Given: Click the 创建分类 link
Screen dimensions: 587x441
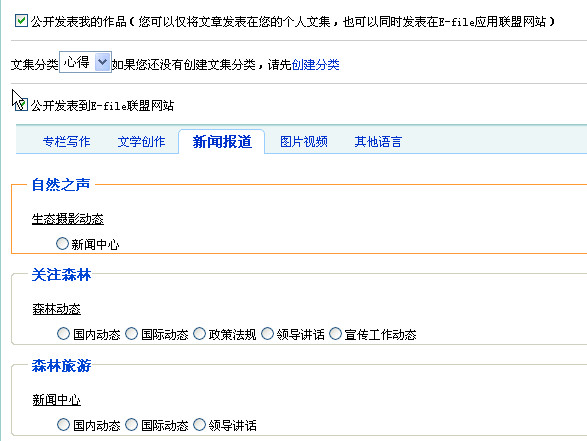Looking at the screenshot, I should (315, 64).
